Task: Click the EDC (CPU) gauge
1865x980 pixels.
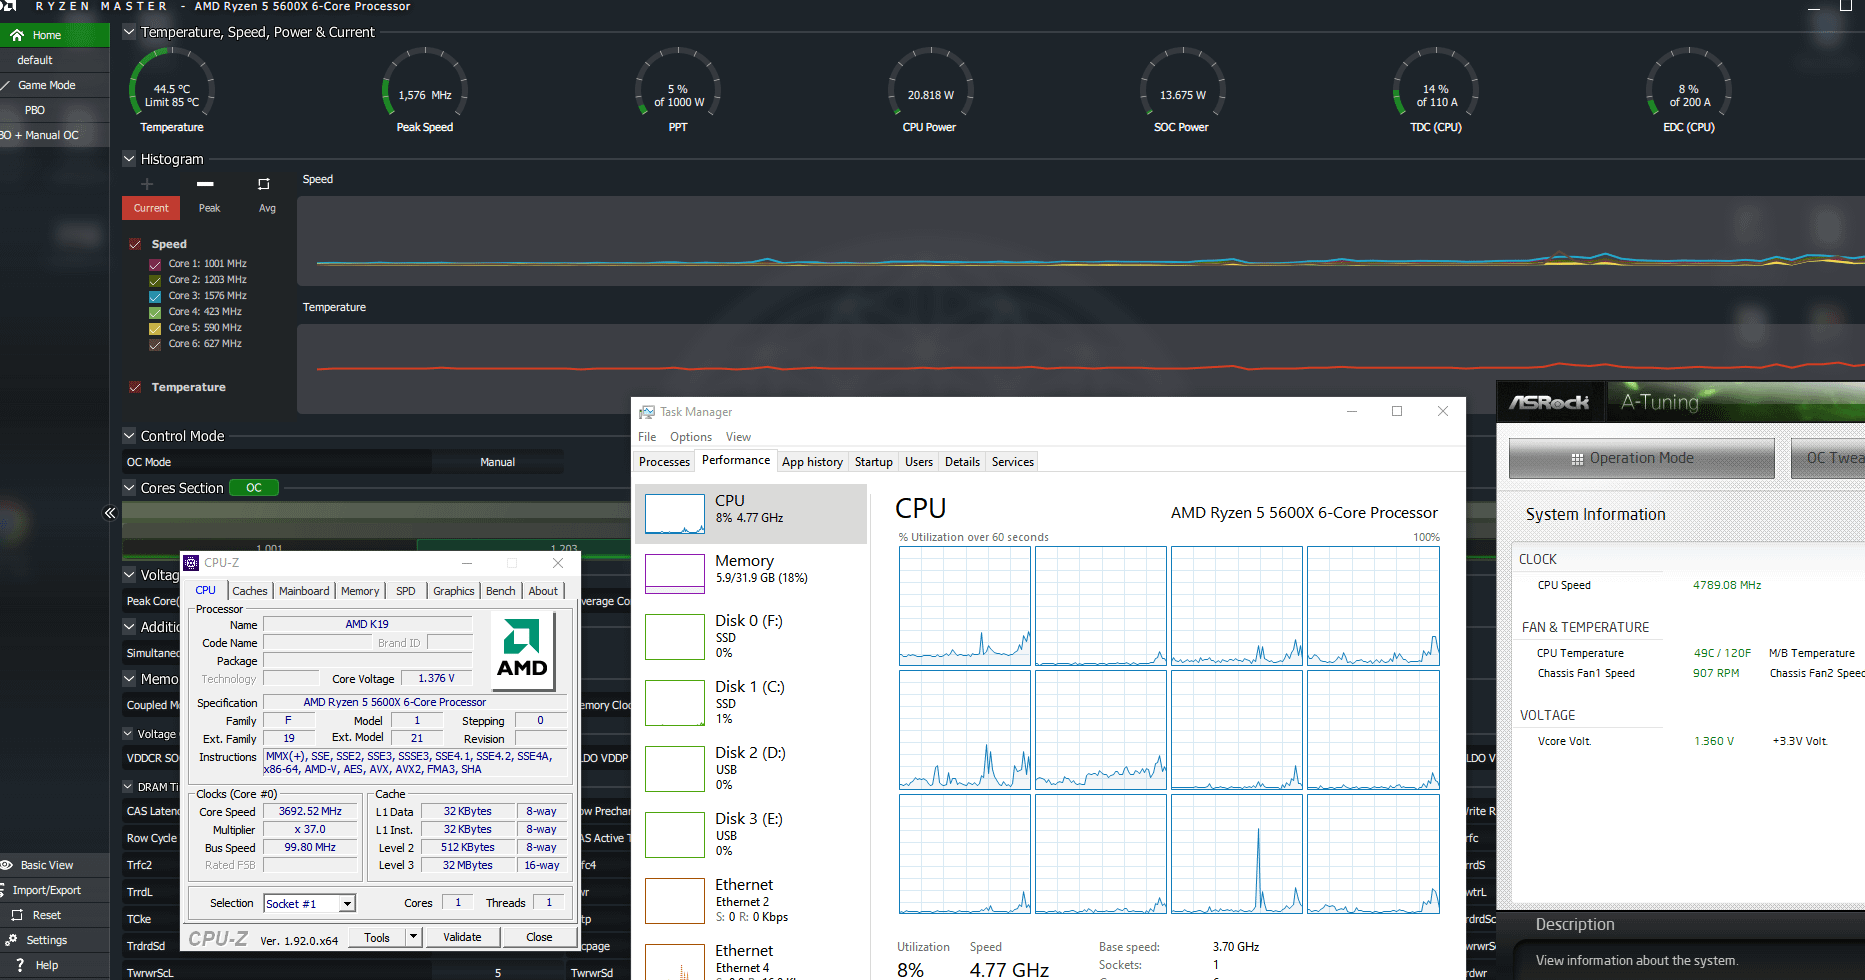Action: pyautogui.click(x=1689, y=90)
